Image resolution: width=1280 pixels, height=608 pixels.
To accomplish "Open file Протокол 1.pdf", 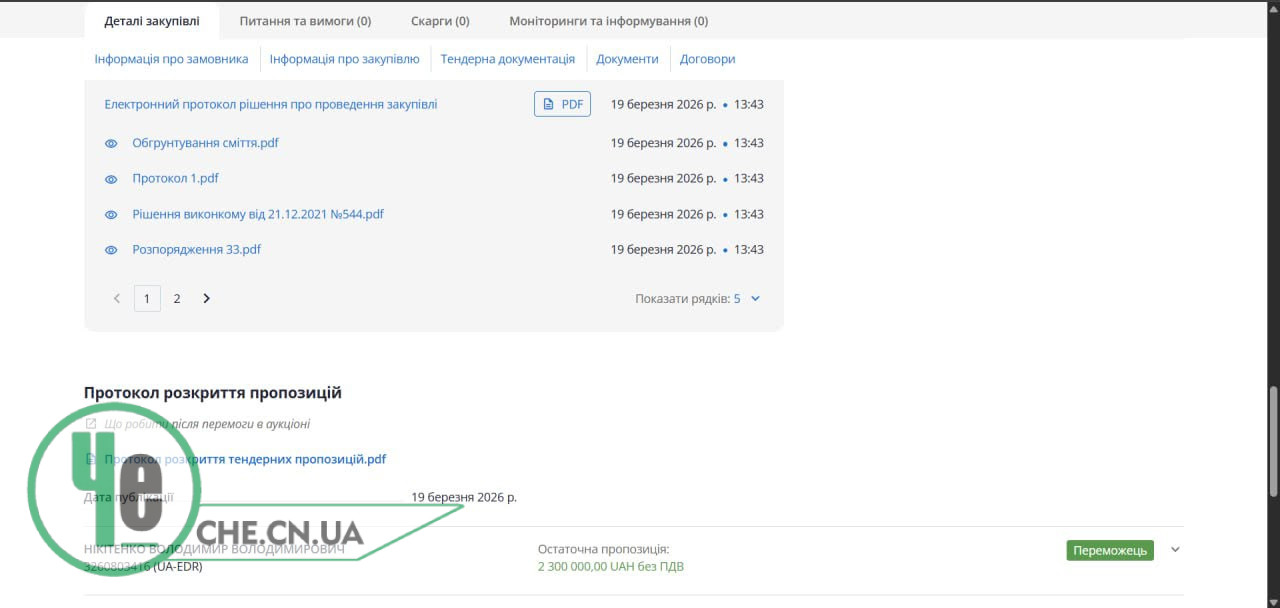I will pos(176,178).
